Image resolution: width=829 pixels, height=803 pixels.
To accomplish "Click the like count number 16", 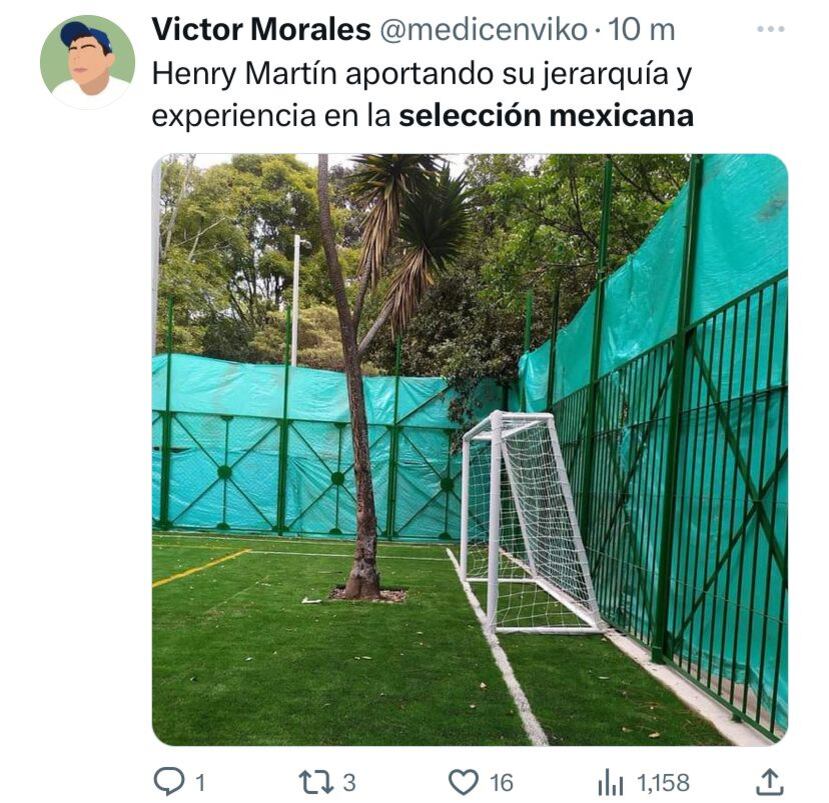I will [501, 782].
